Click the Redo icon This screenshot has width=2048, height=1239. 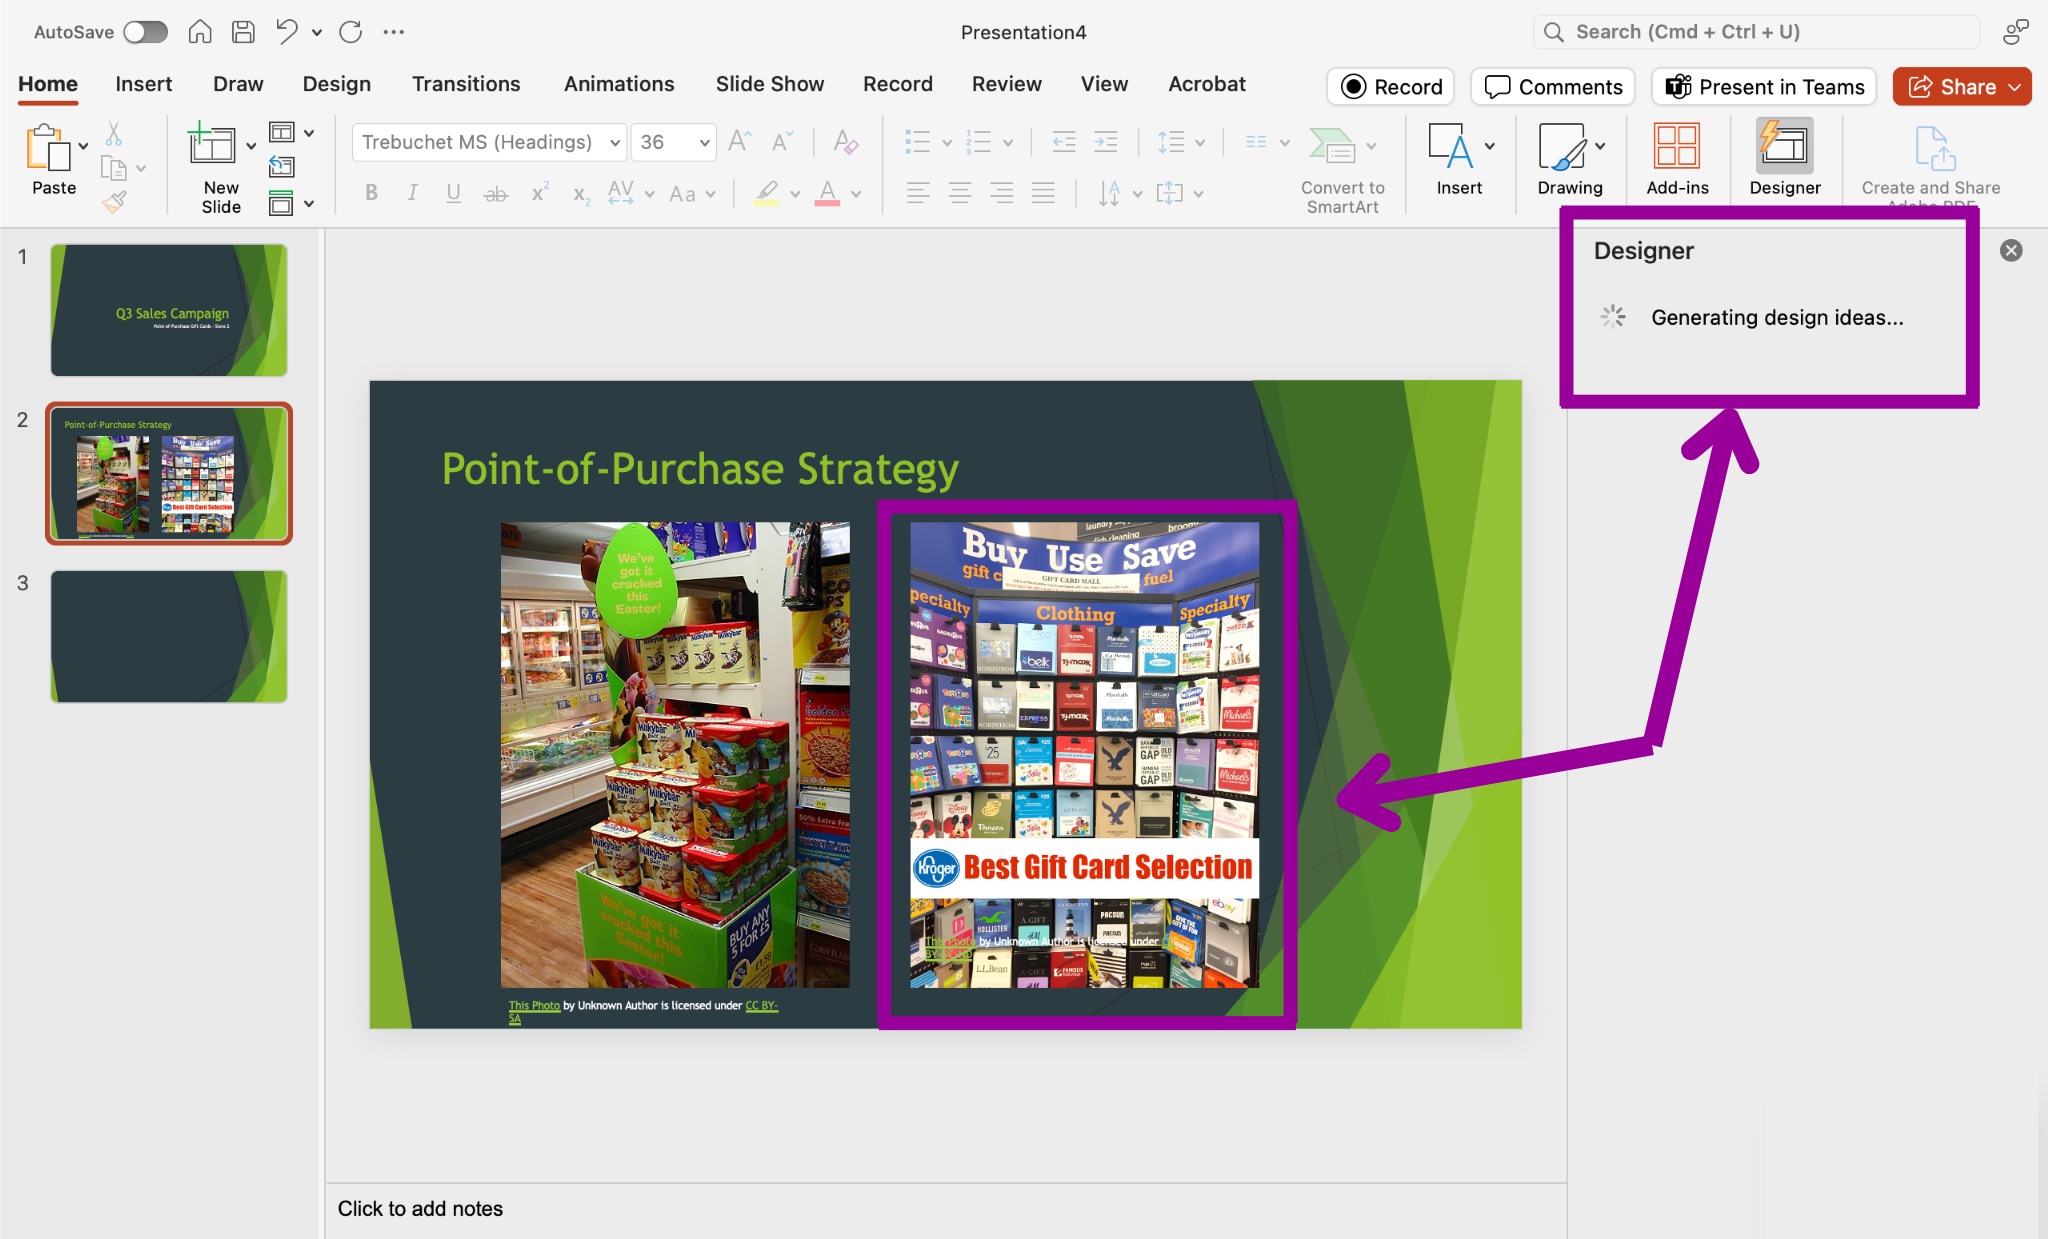pos(351,32)
